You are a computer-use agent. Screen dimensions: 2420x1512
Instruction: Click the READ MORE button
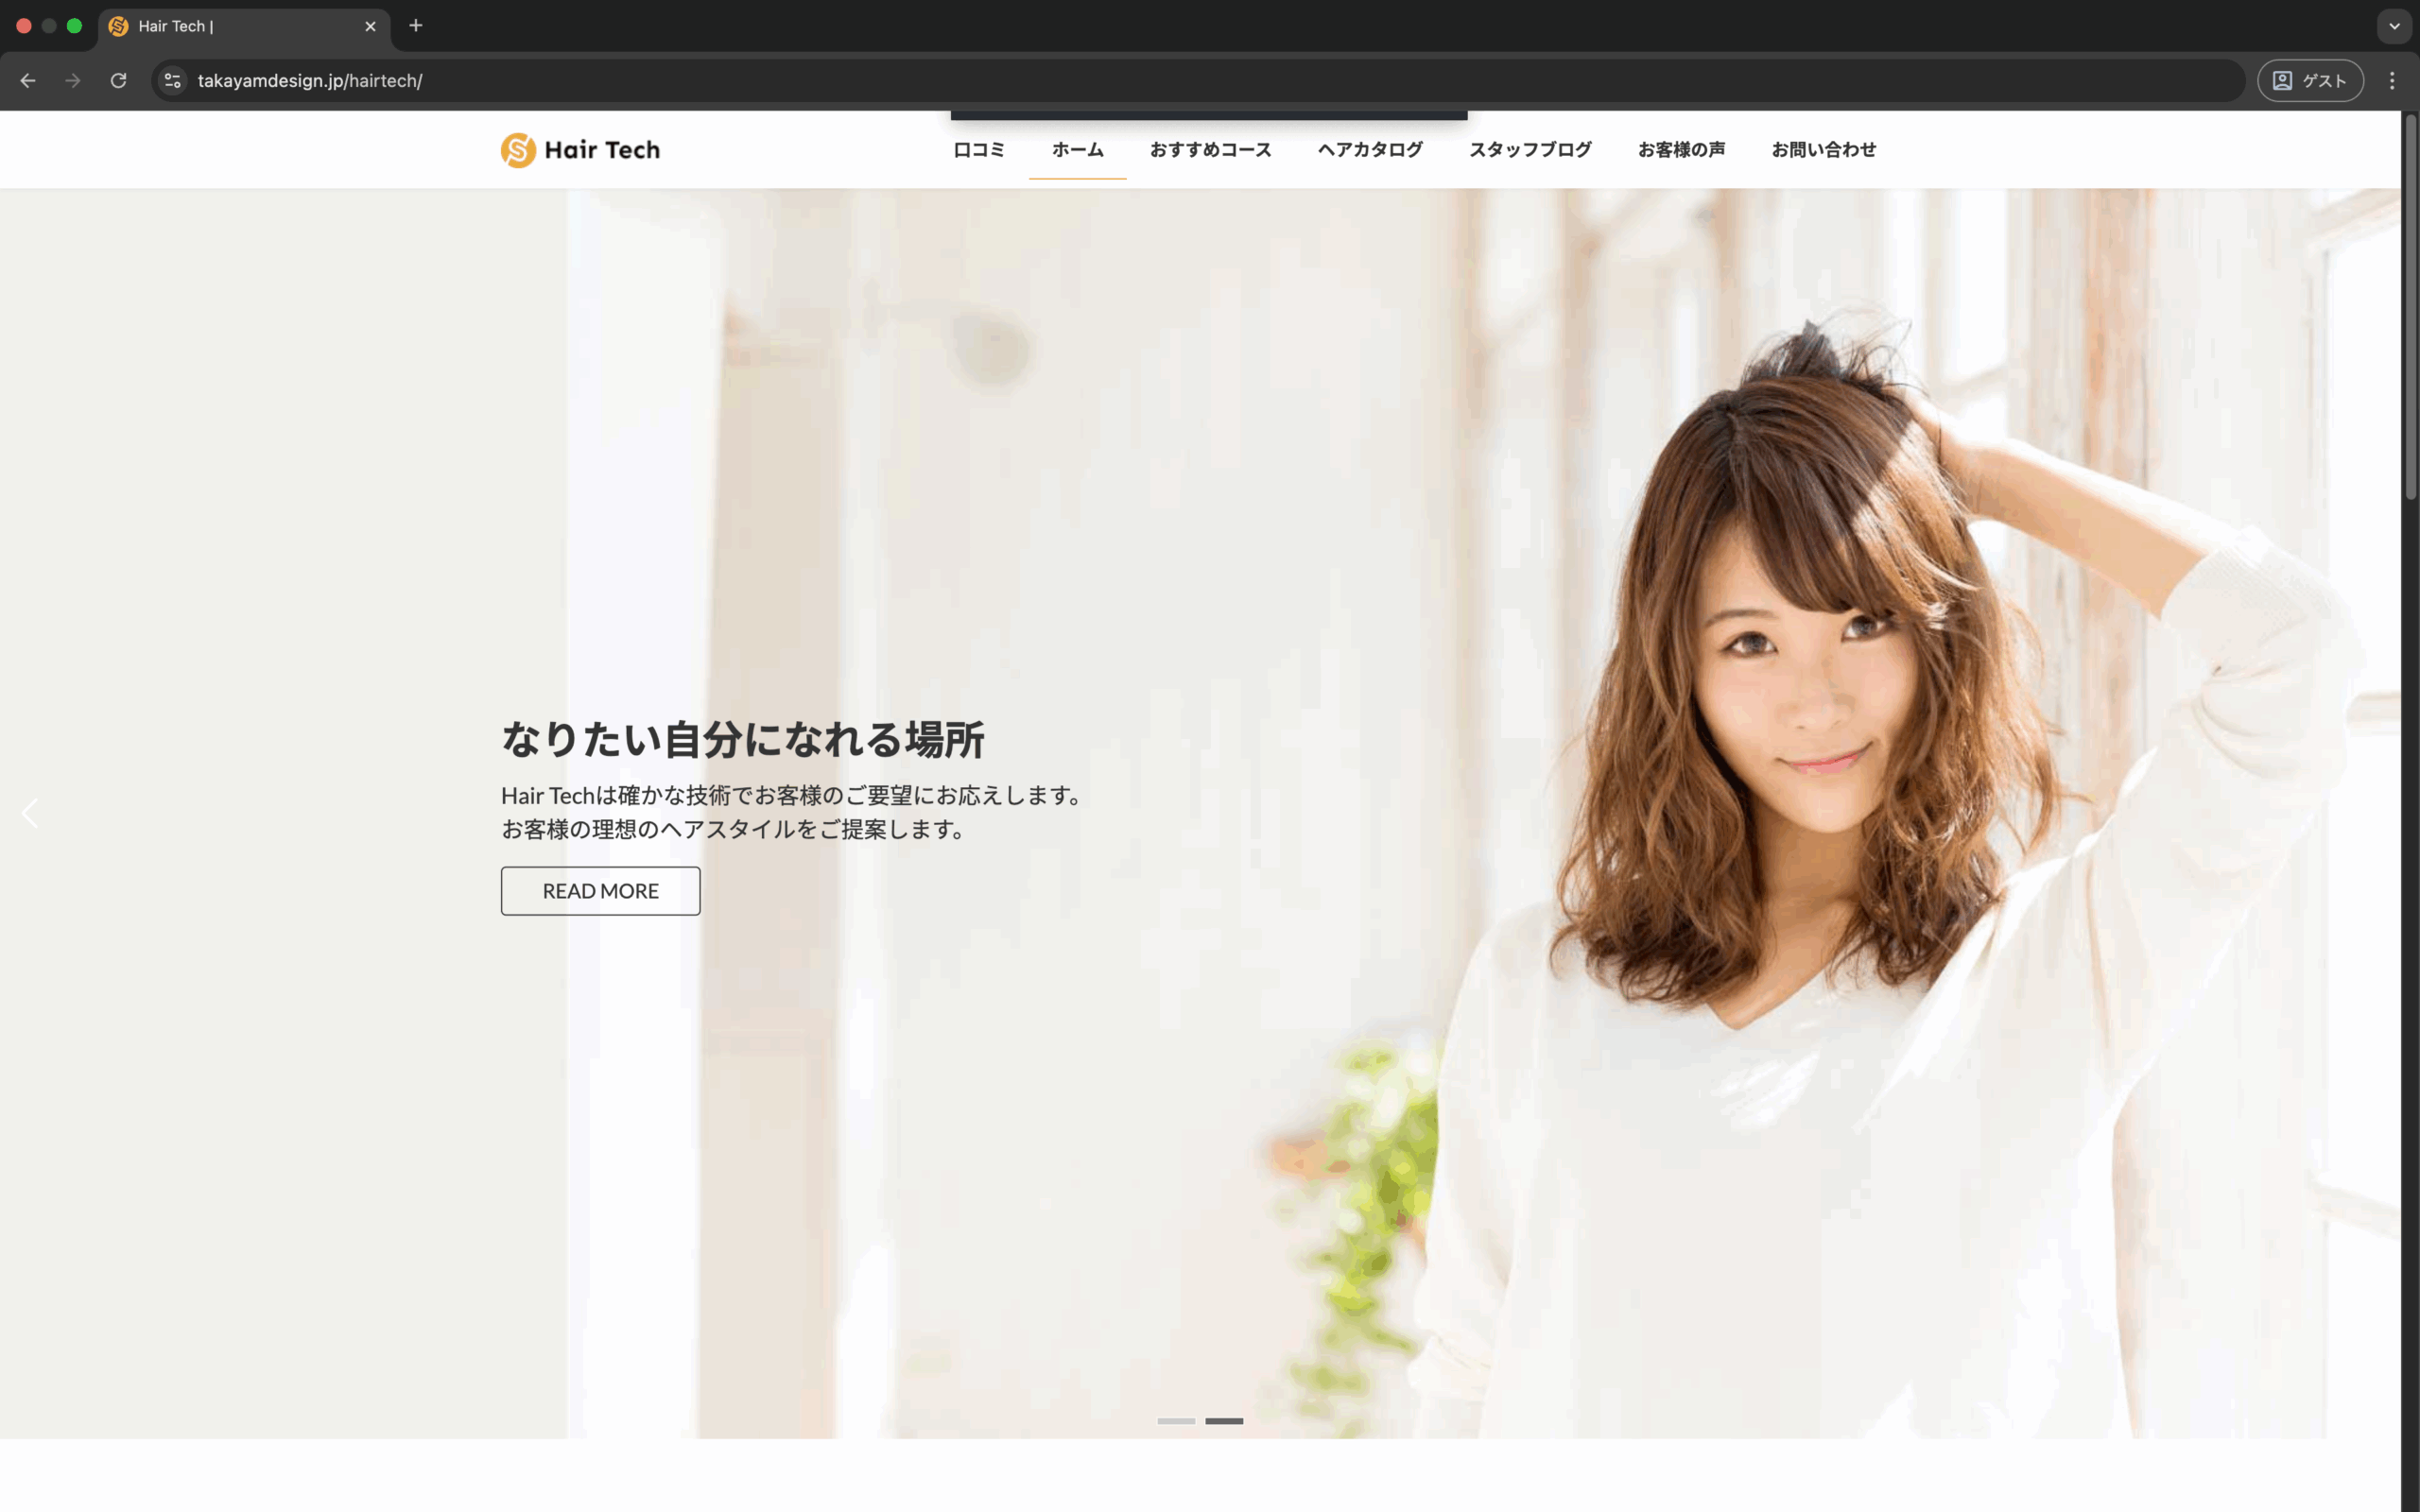pyautogui.click(x=600, y=890)
